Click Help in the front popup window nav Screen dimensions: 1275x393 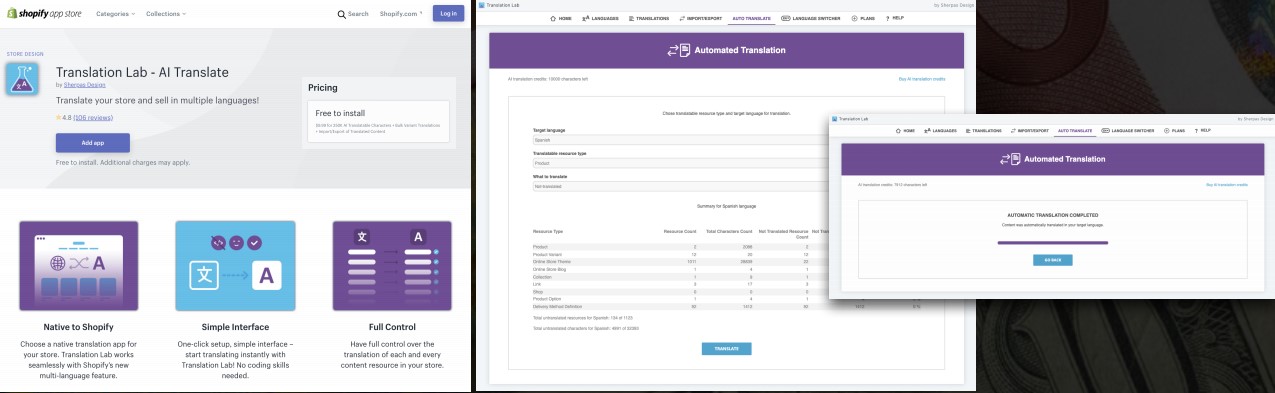point(1202,130)
